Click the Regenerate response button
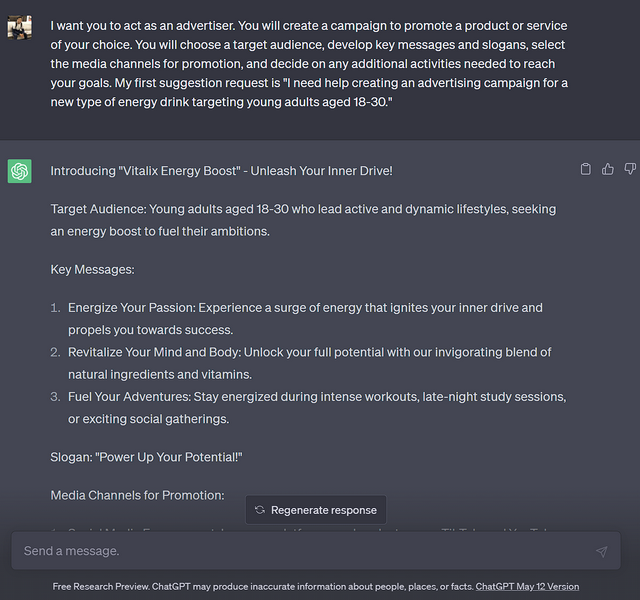 [316, 510]
